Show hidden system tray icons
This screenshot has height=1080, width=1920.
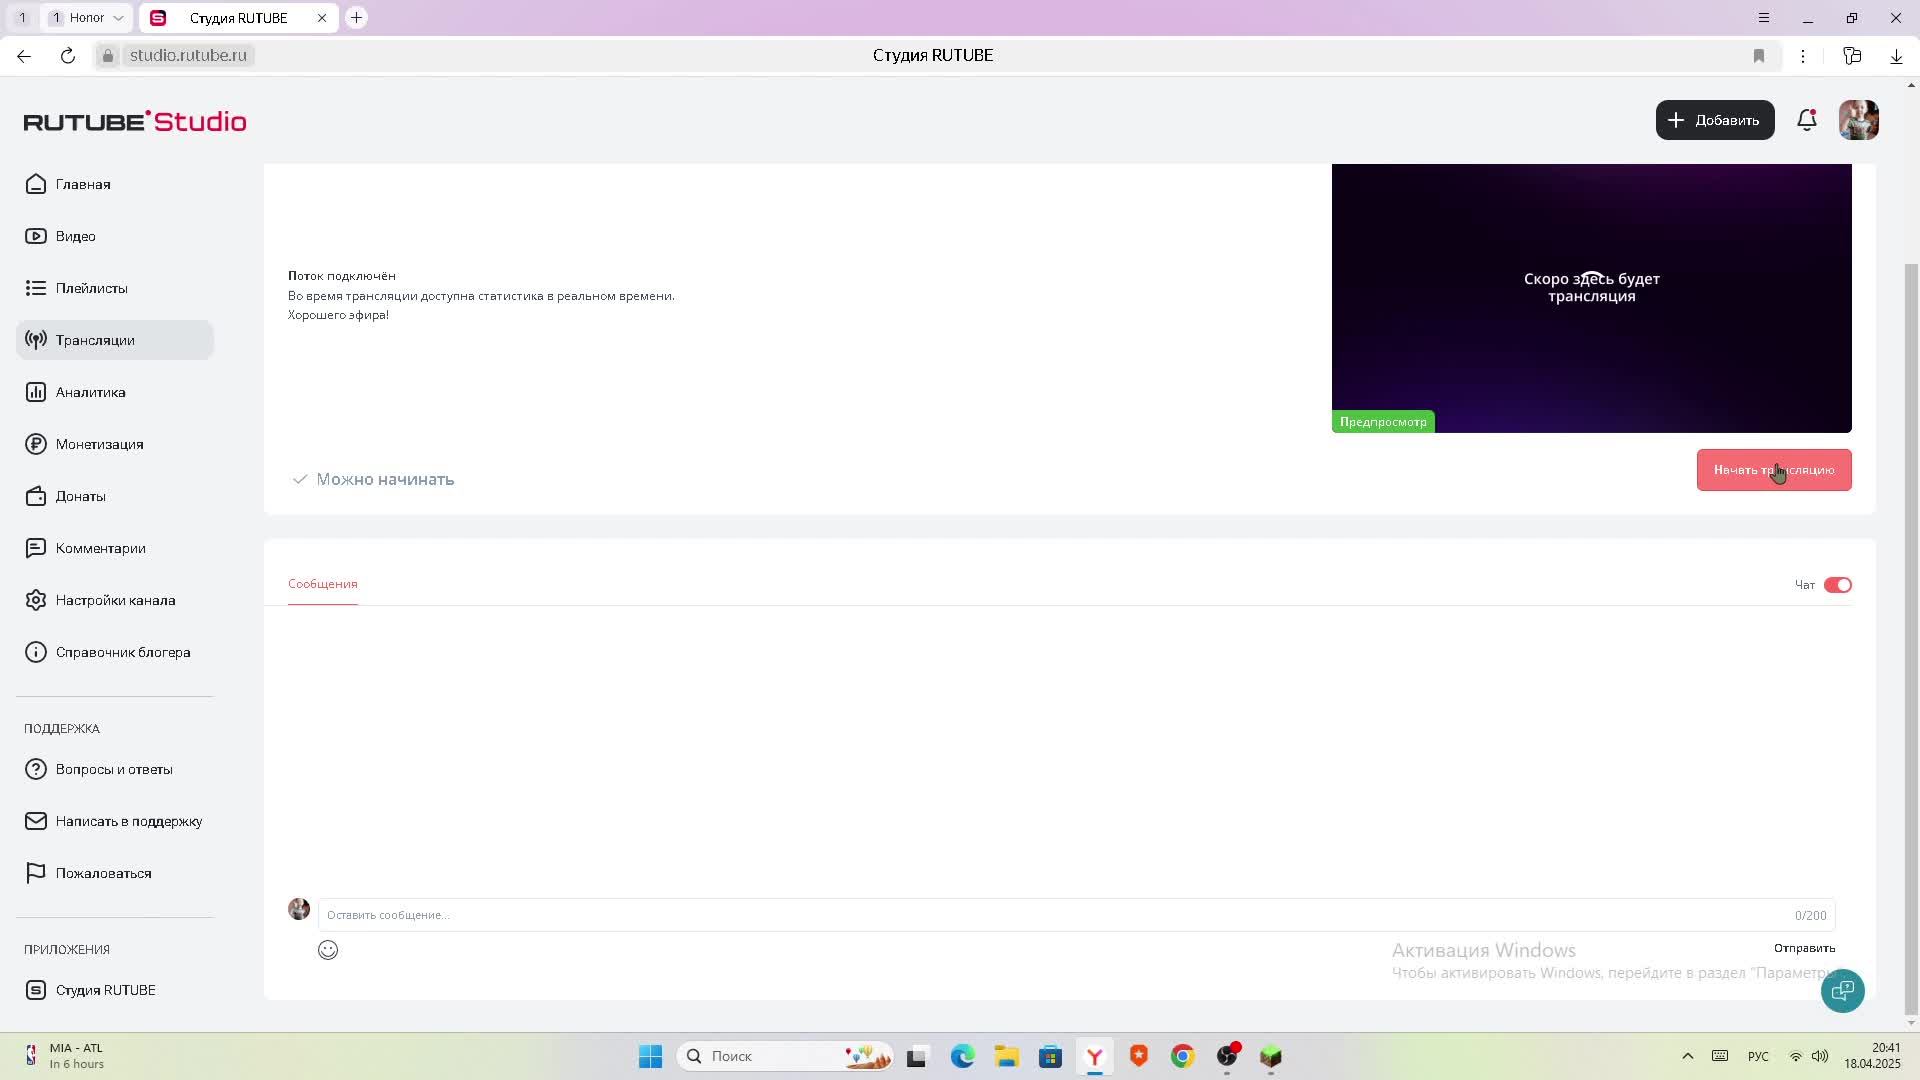(x=1687, y=1056)
